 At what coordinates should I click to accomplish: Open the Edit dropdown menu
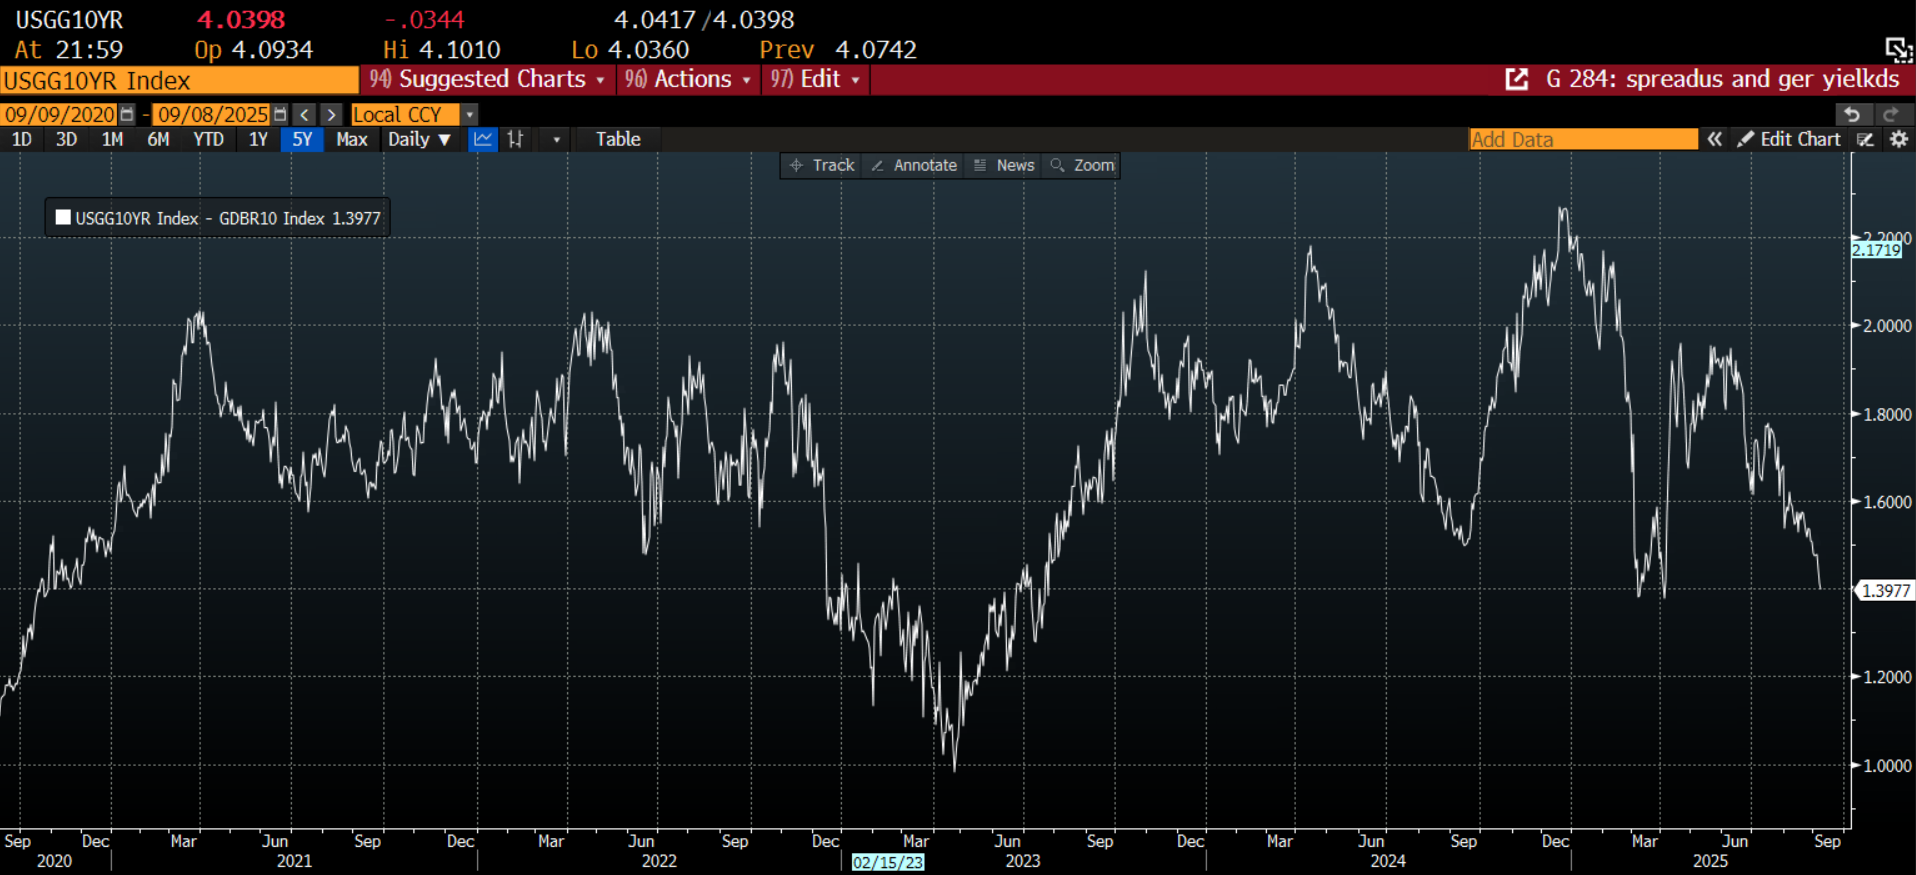(x=815, y=79)
